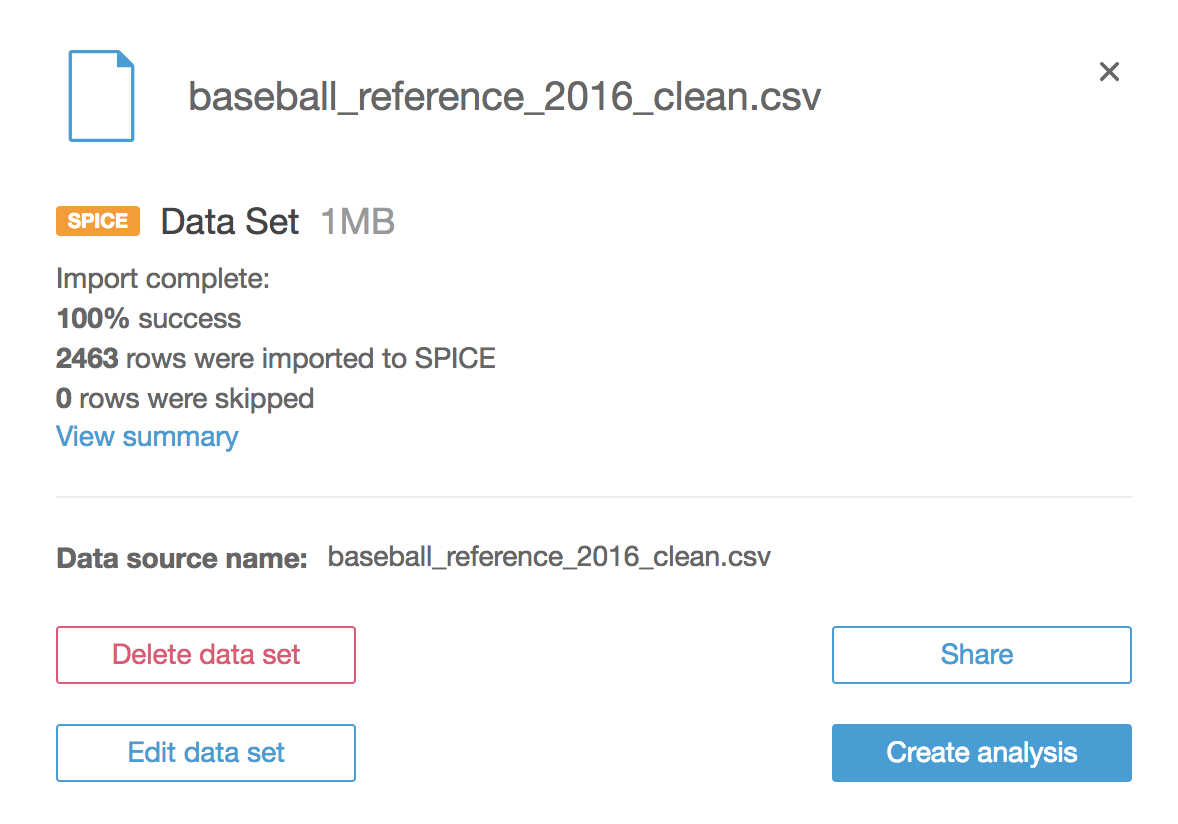This screenshot has width=1178, height=824.
Task: Click the word SPICE in imported rows sentence
Action: tap(457, 358)
